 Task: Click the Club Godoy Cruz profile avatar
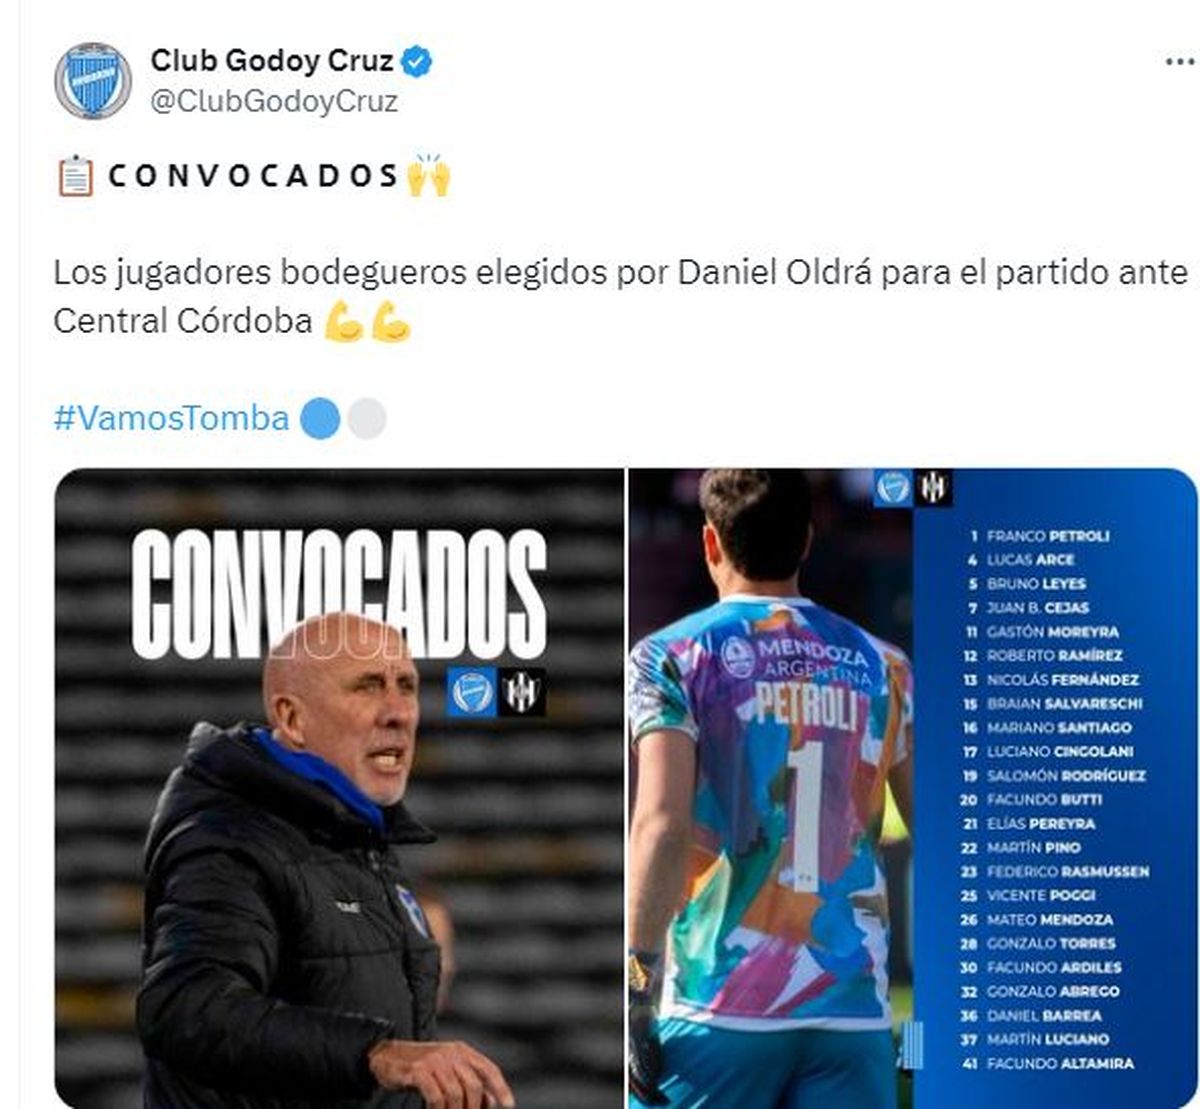coord(93,80)
